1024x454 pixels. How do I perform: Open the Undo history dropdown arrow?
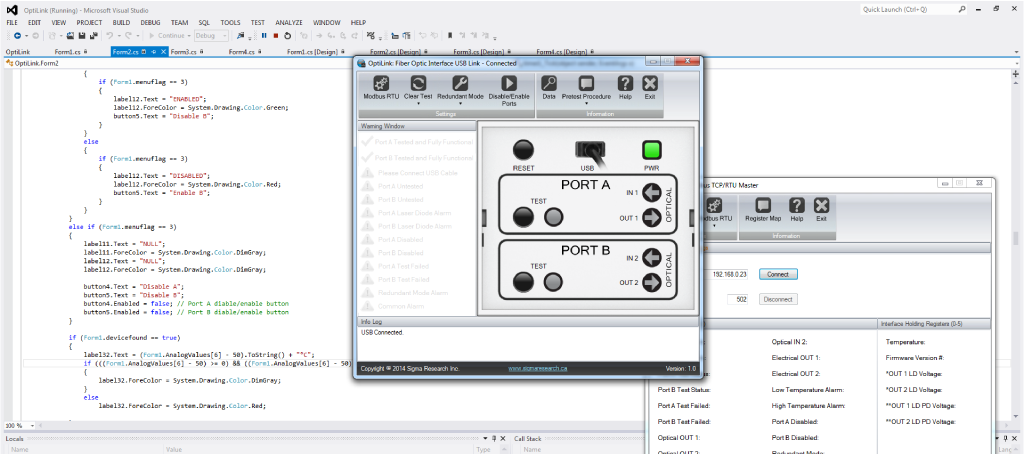[x=119, y=36]
